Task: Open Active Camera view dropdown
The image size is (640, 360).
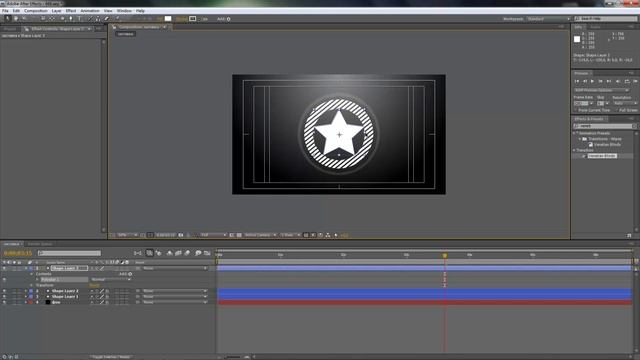Action: pos(260,235)
